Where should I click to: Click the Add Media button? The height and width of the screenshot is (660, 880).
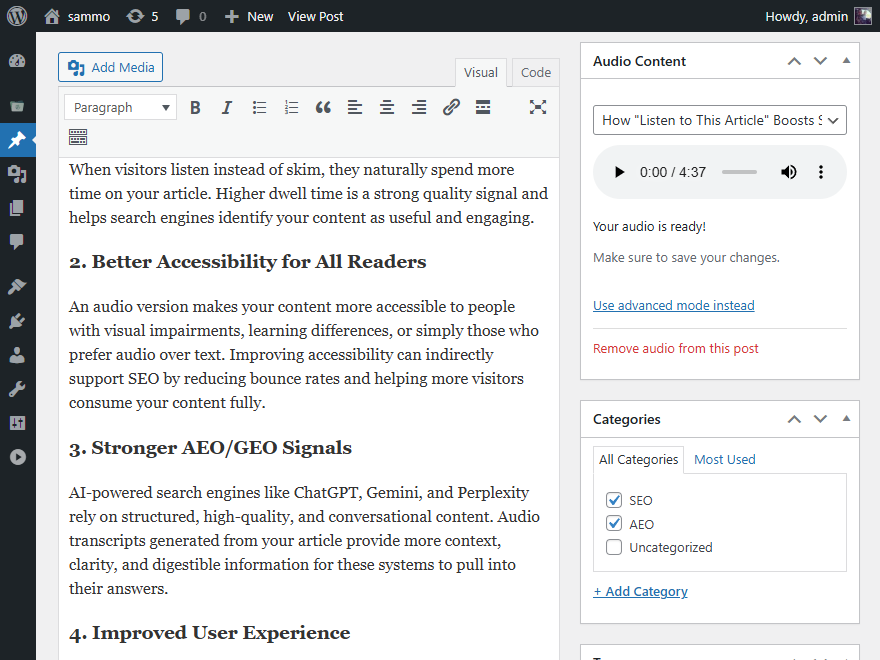pos(110,67)
